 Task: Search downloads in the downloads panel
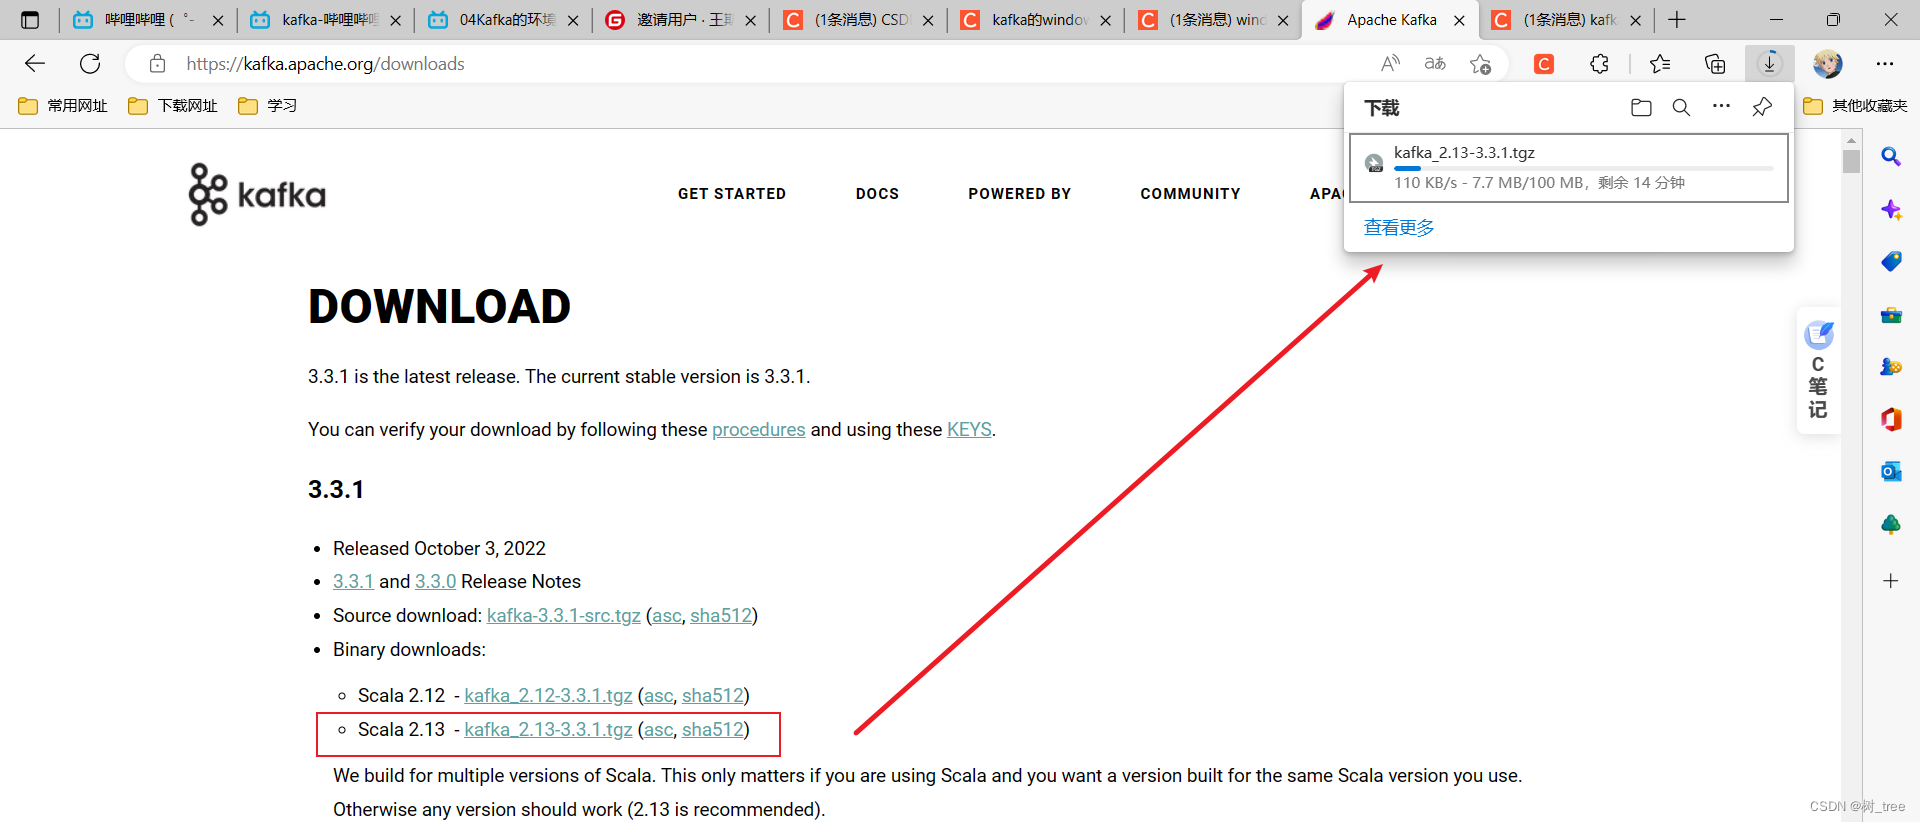point(1681,107)
